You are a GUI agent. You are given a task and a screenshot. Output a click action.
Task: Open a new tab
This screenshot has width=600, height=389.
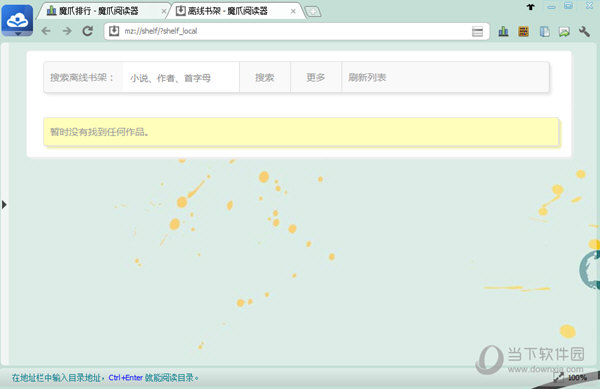pos(313,11)
